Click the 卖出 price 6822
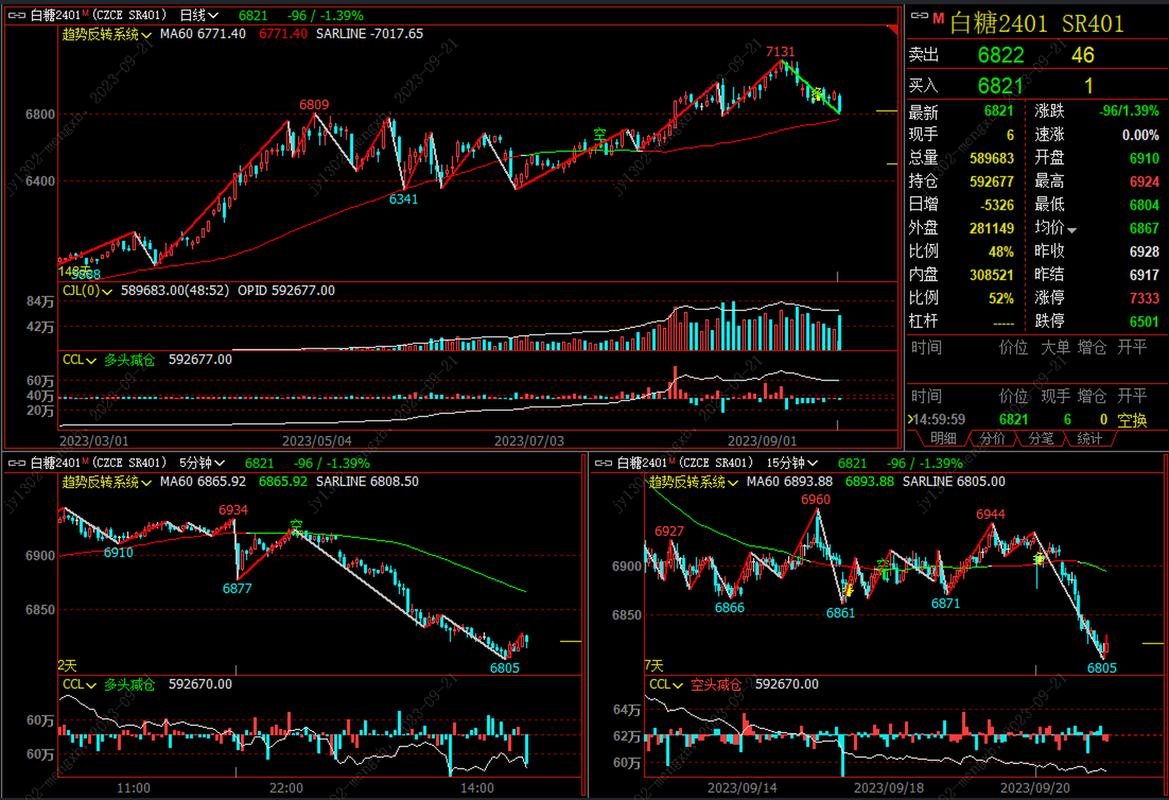Image resolution: width=1169 pixels, height=800 pixels. pos(1000,55)
